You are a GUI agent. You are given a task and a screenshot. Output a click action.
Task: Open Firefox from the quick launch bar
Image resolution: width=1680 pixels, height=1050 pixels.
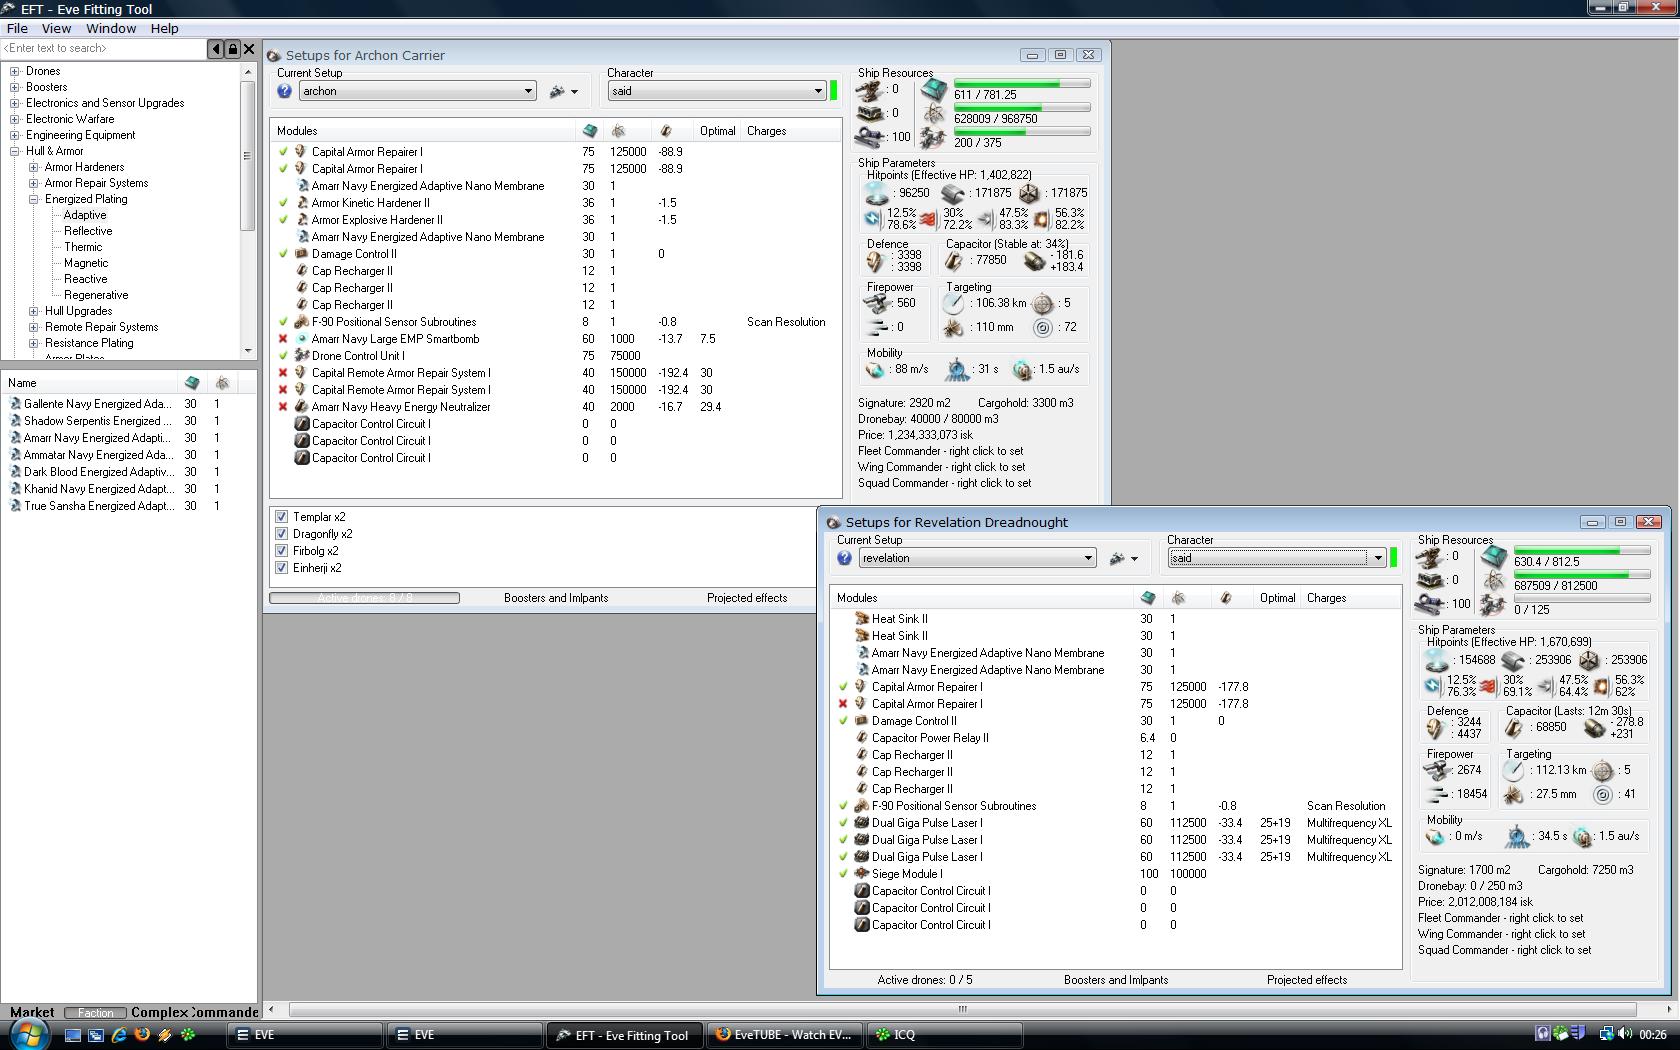(142, 1035)
